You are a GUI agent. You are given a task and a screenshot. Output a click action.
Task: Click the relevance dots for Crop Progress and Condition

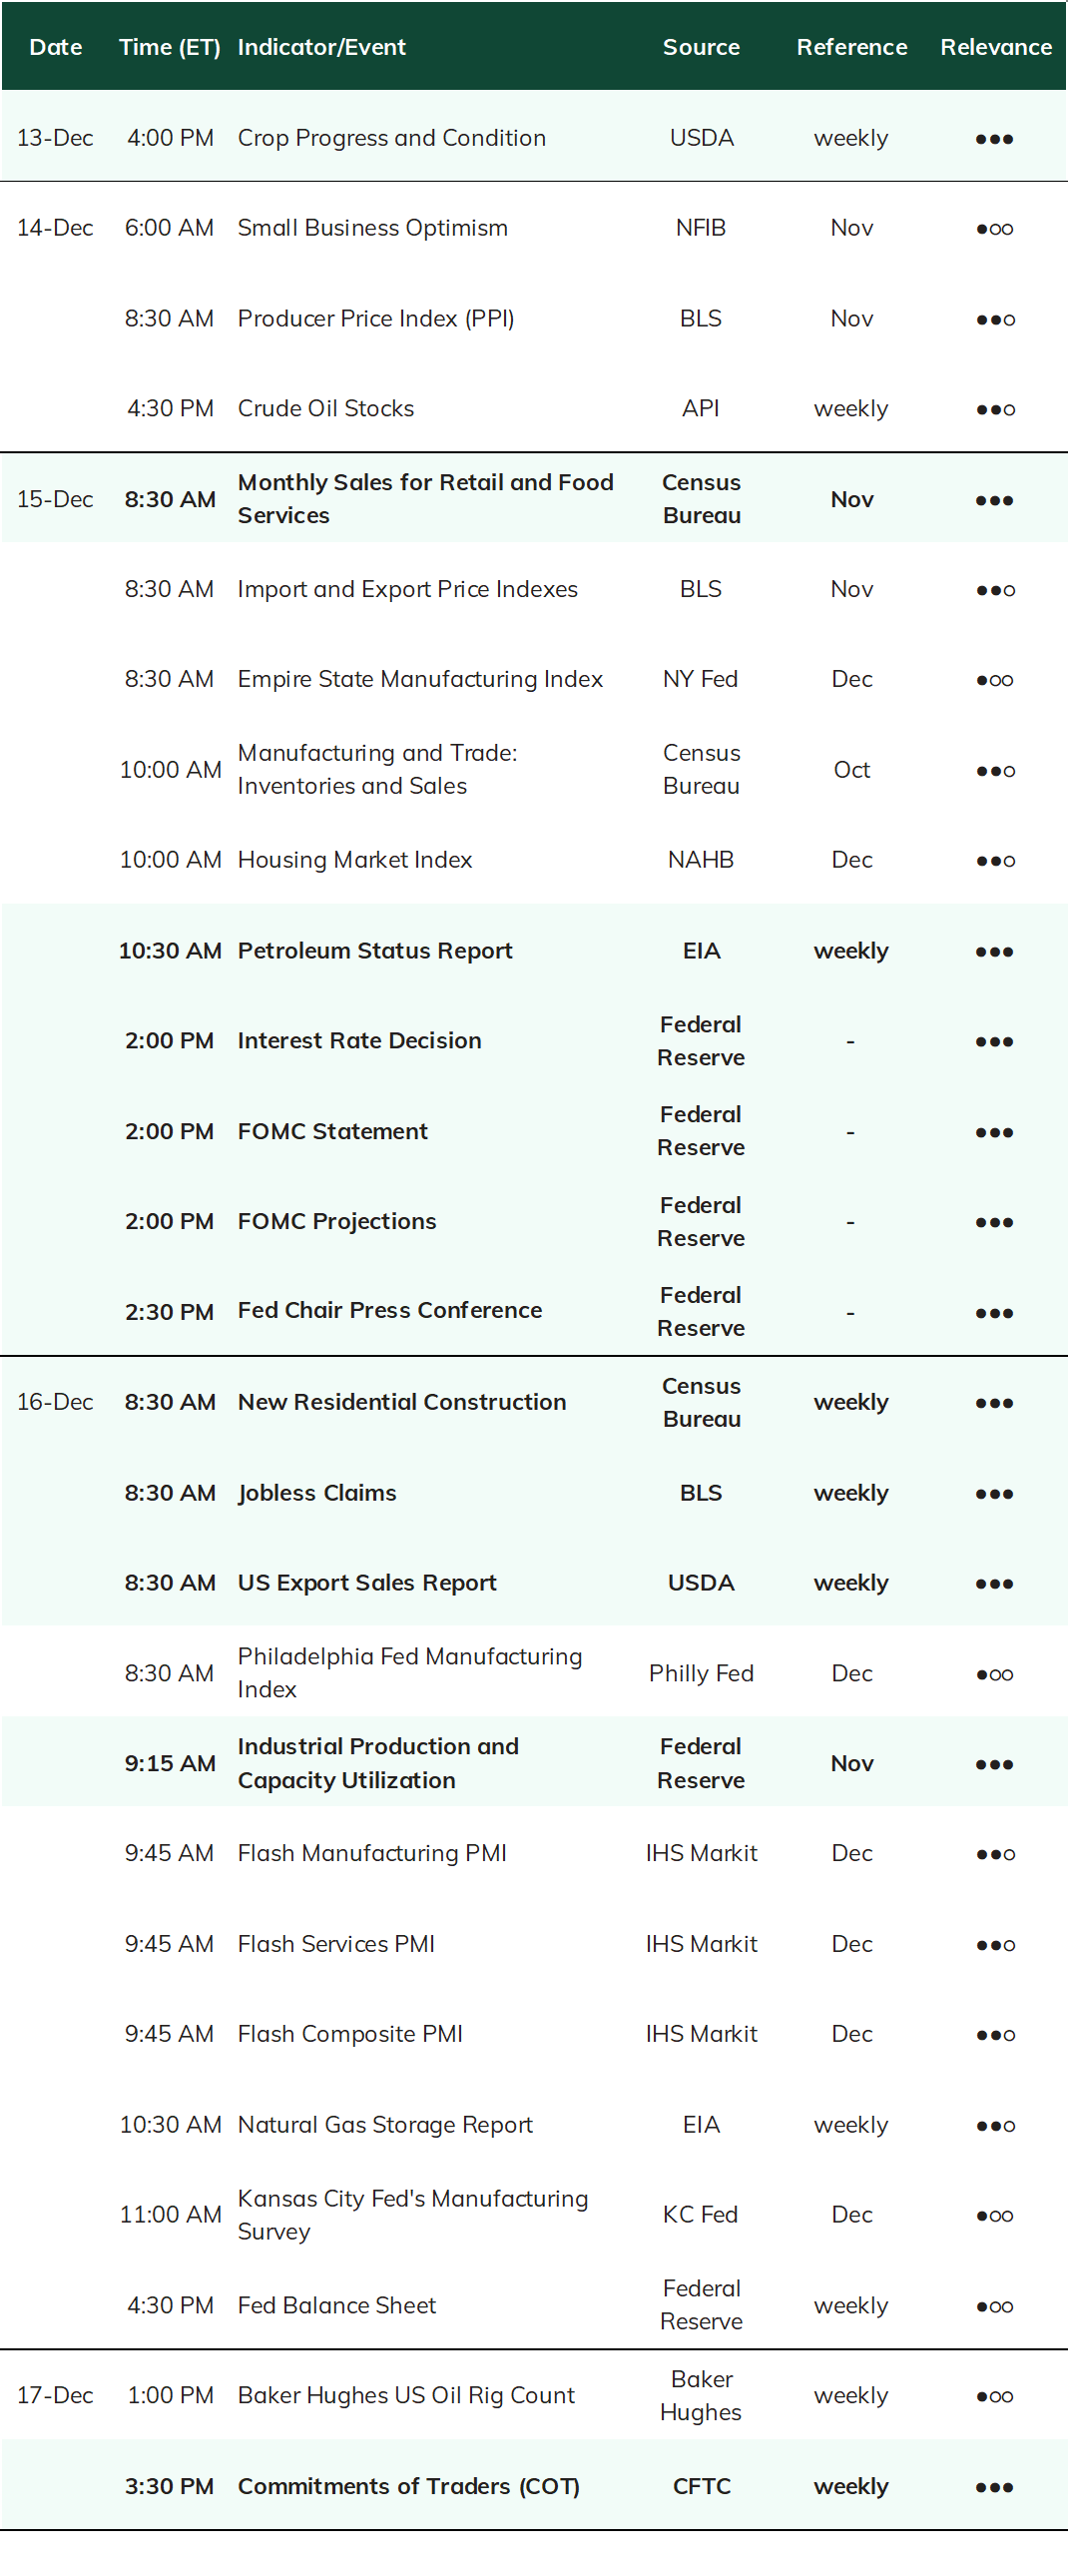pyautogui.click(x=994, y=139)
